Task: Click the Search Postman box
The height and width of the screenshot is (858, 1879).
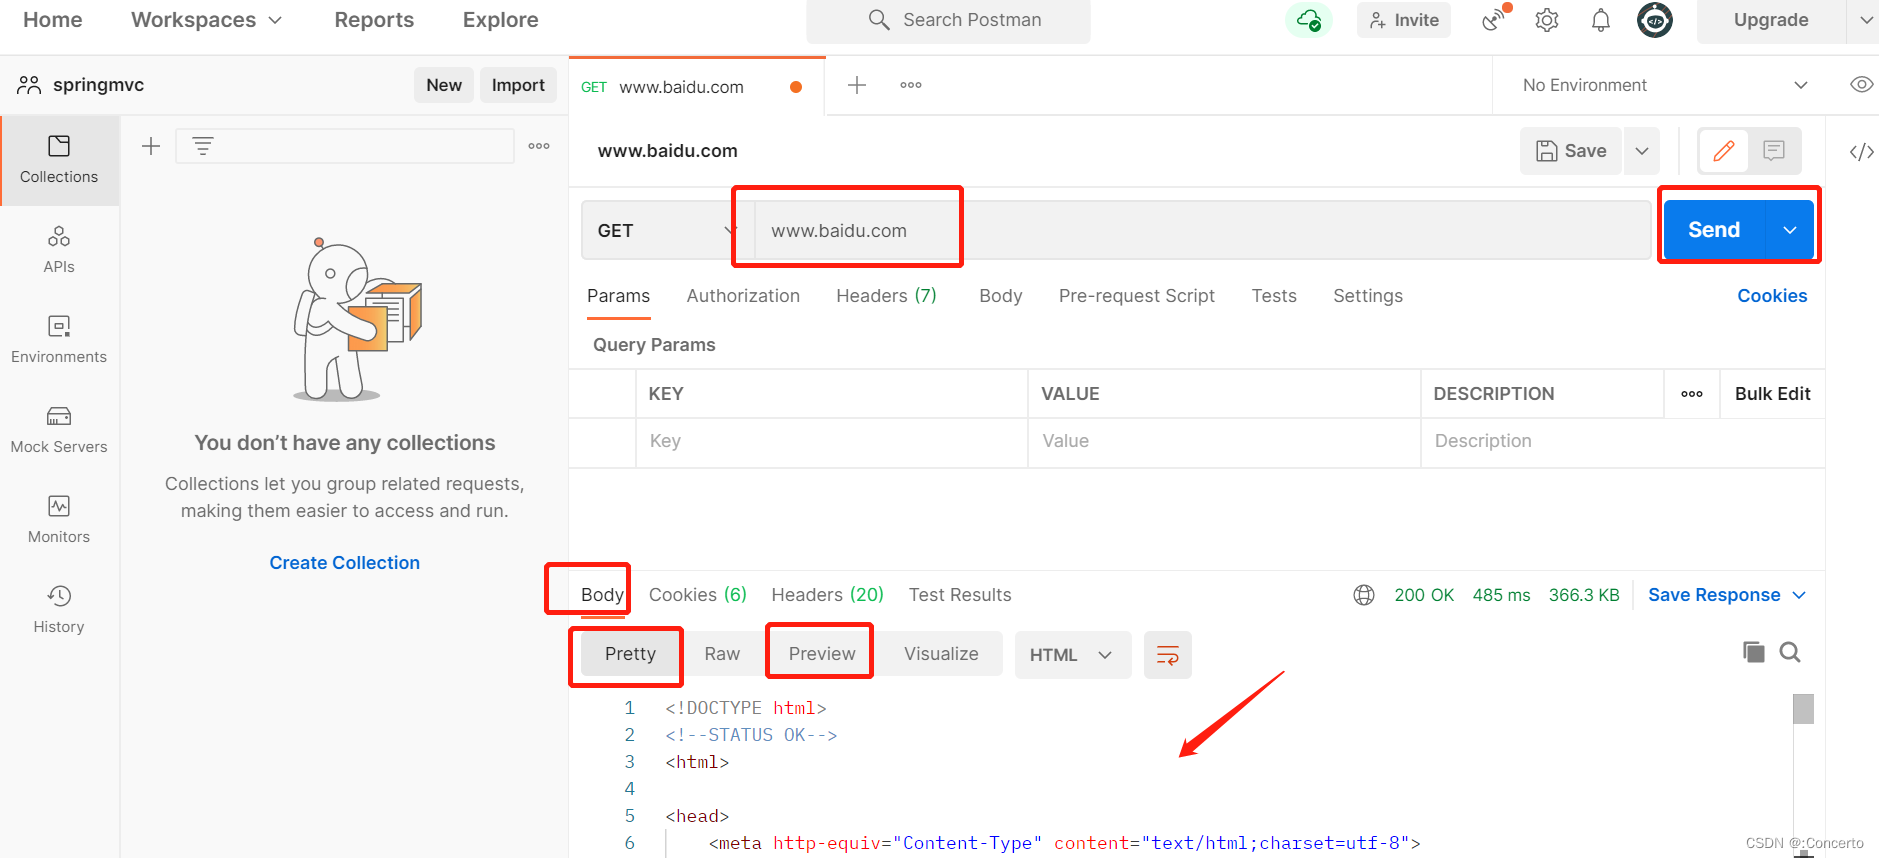Action: tap(948, 20)
